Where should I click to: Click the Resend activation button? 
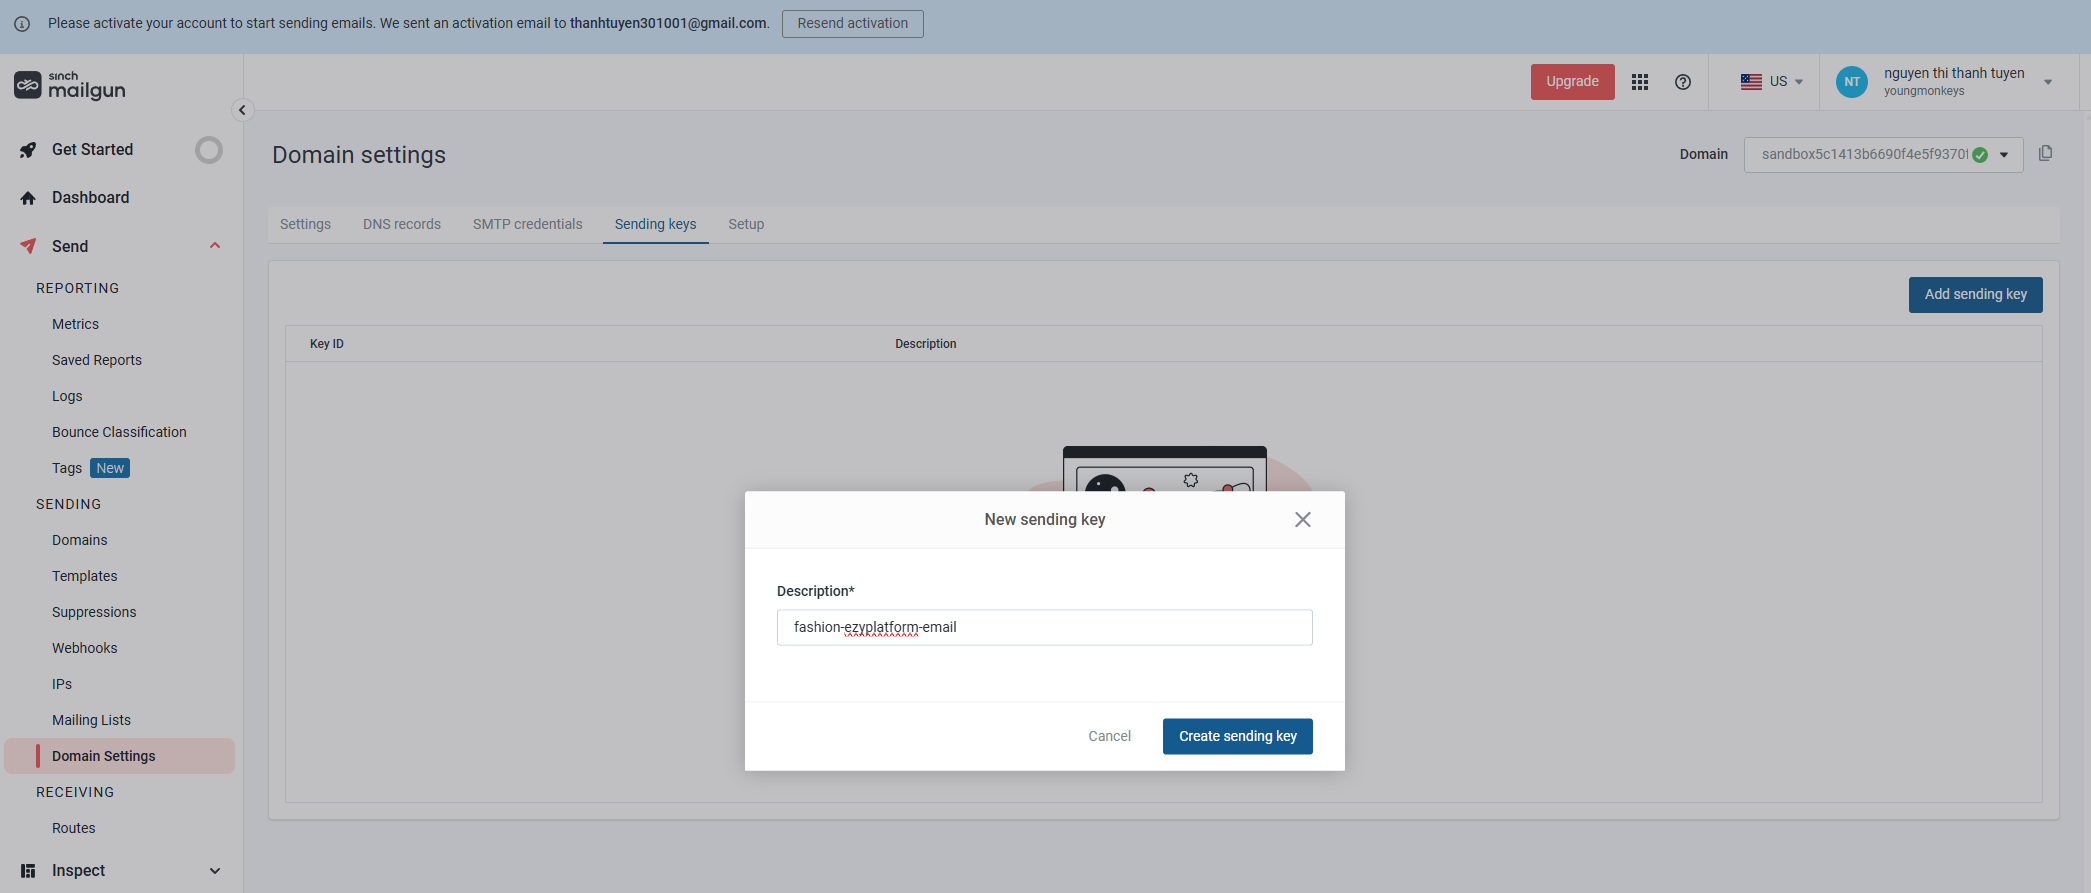[852, 23]
